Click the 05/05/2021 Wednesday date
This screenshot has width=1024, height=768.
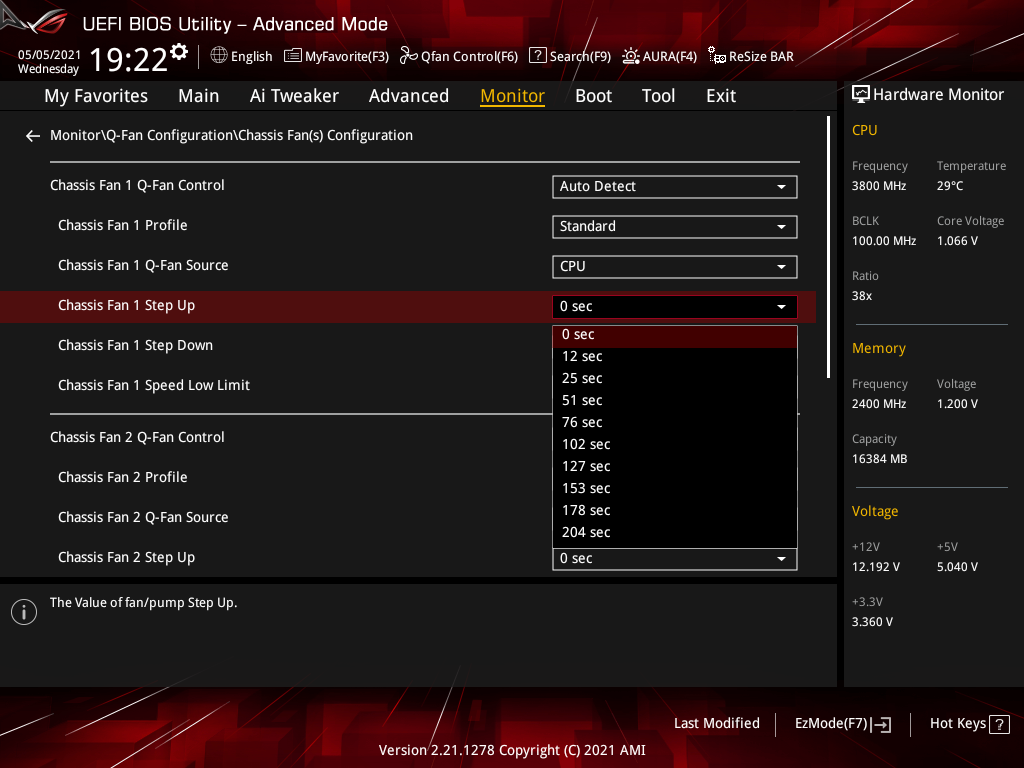coord(49,61)
